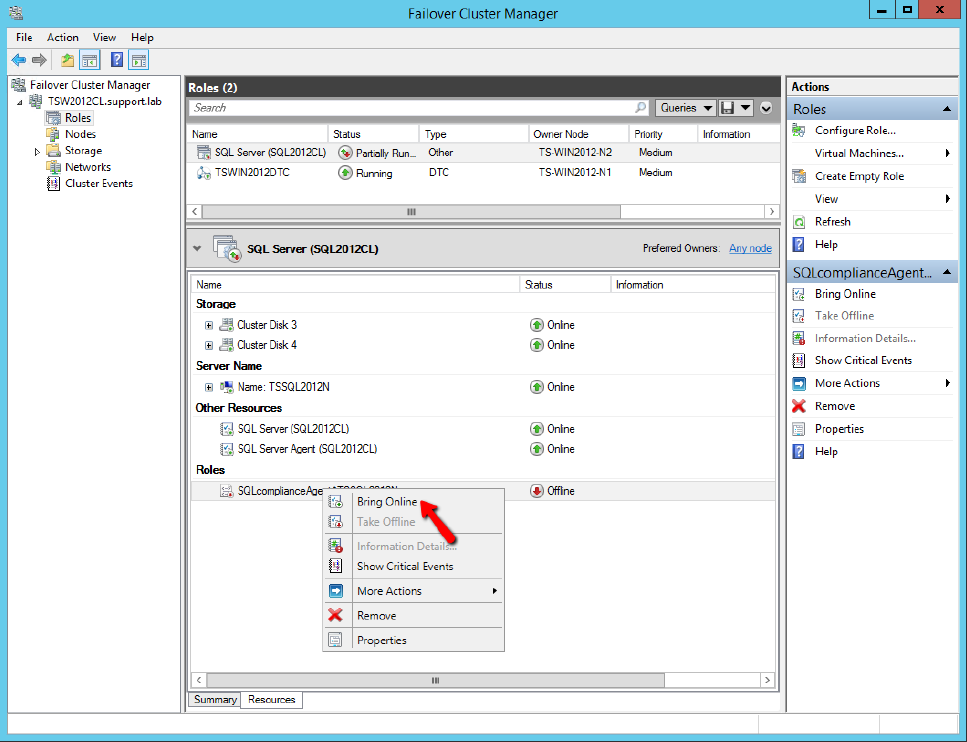Click the Up one level folder icon
The image size is (967, 742).
click(67, 60)
